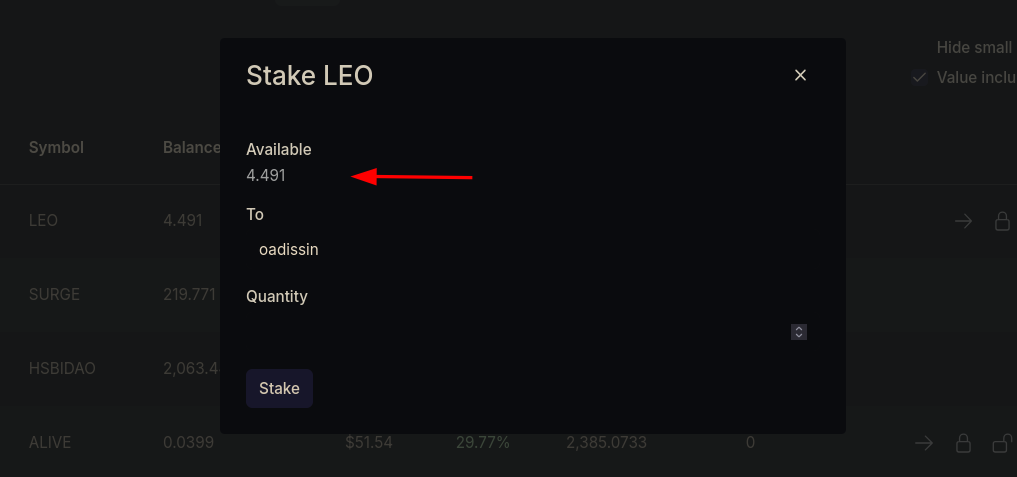This screenshot has width=1017, height=477.
Task: Click the stake lock icon in LEO row
Action: tap(1002, 221)
